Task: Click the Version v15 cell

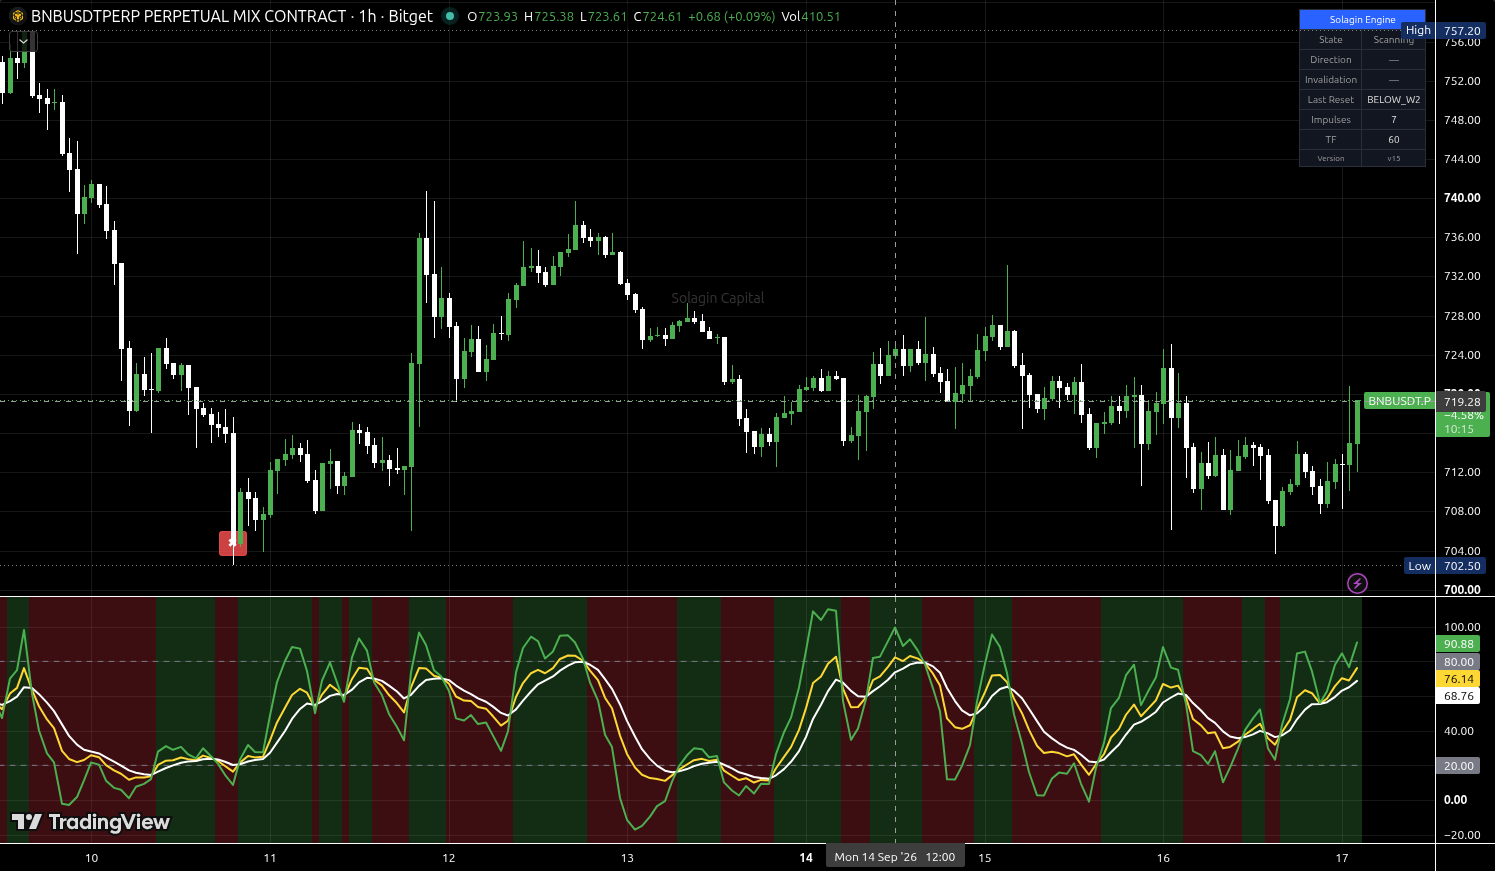Action: pyautogui.click(x=1393, y=158)
